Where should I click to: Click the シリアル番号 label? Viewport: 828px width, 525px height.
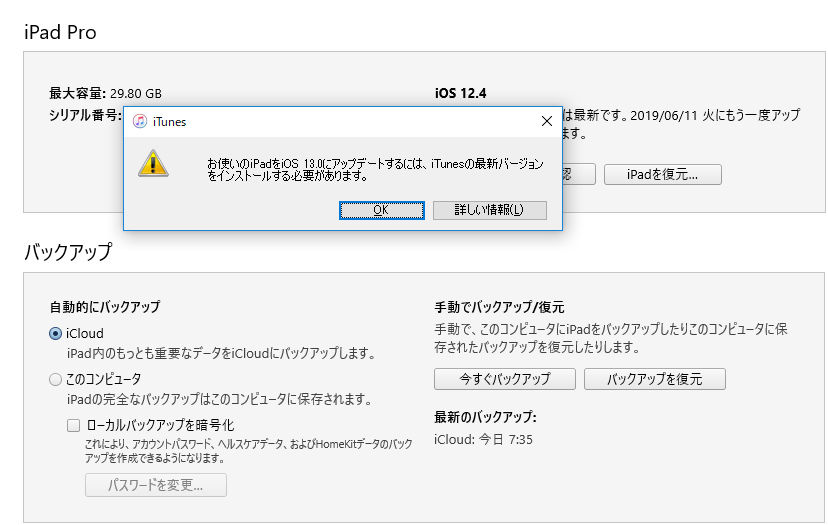click(86, 115)
